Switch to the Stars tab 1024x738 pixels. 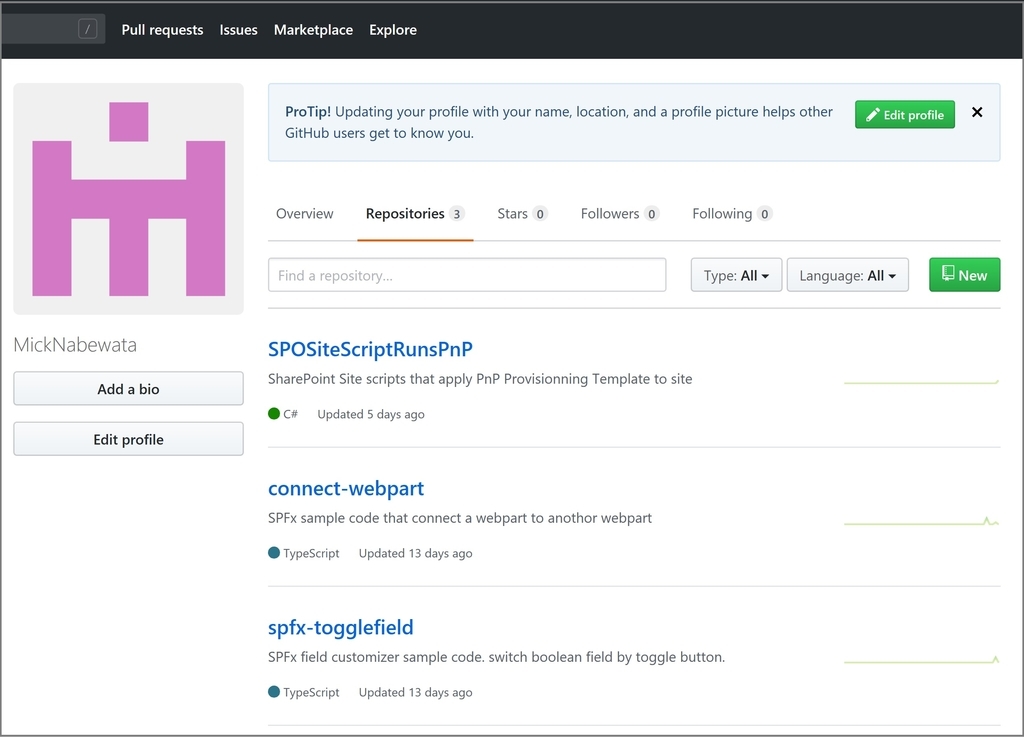coord(522,214)
